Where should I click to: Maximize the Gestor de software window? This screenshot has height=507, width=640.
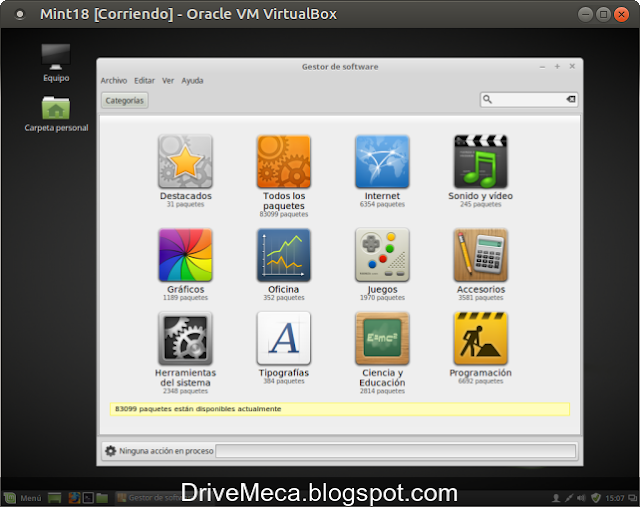coord(557,67)
